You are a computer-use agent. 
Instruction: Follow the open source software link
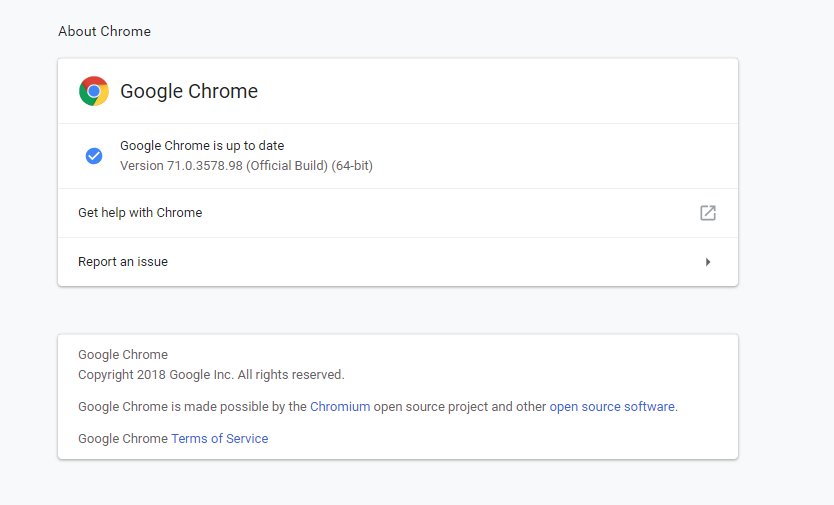pyautogui.click(x=612, y=407)
